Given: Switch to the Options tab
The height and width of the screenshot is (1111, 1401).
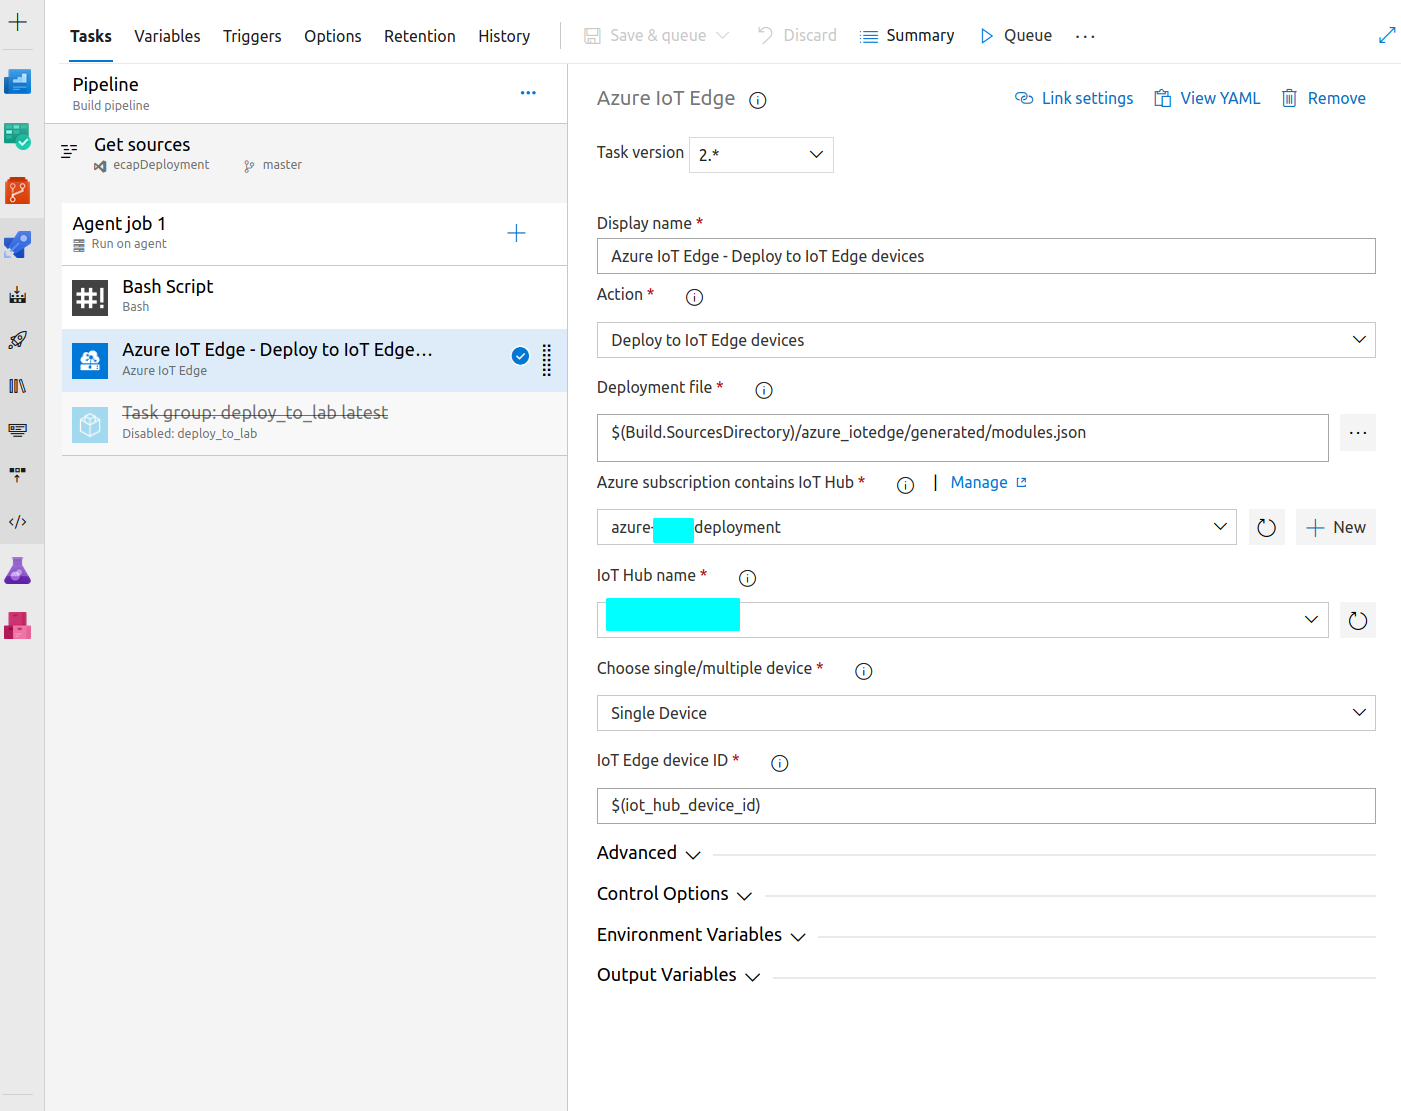Looking at the screenshot, I should pyautogui.click(x=333, y=36).
